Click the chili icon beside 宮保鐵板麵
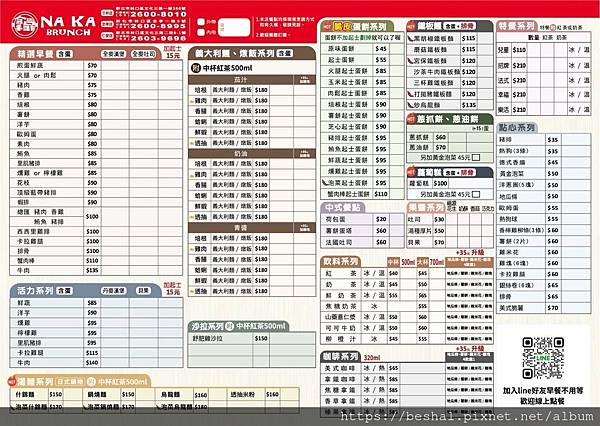Screen dimensions: 600x426 pyautogui.click(x=411, y=60)
